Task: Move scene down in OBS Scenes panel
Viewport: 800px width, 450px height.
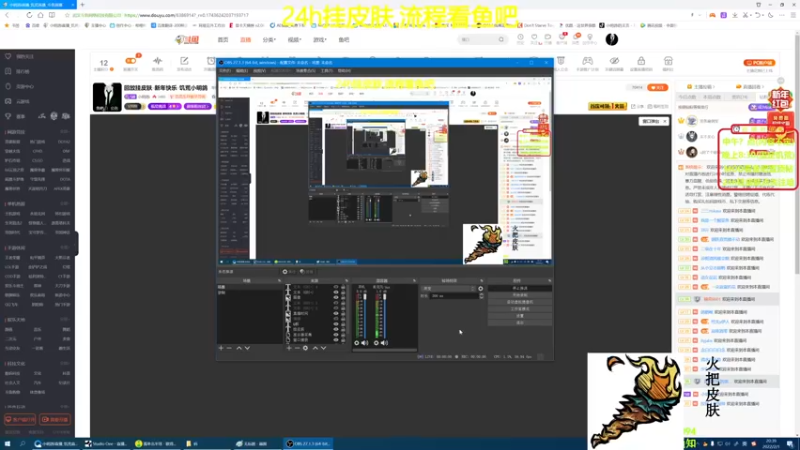Action: [x=247, y=348]
